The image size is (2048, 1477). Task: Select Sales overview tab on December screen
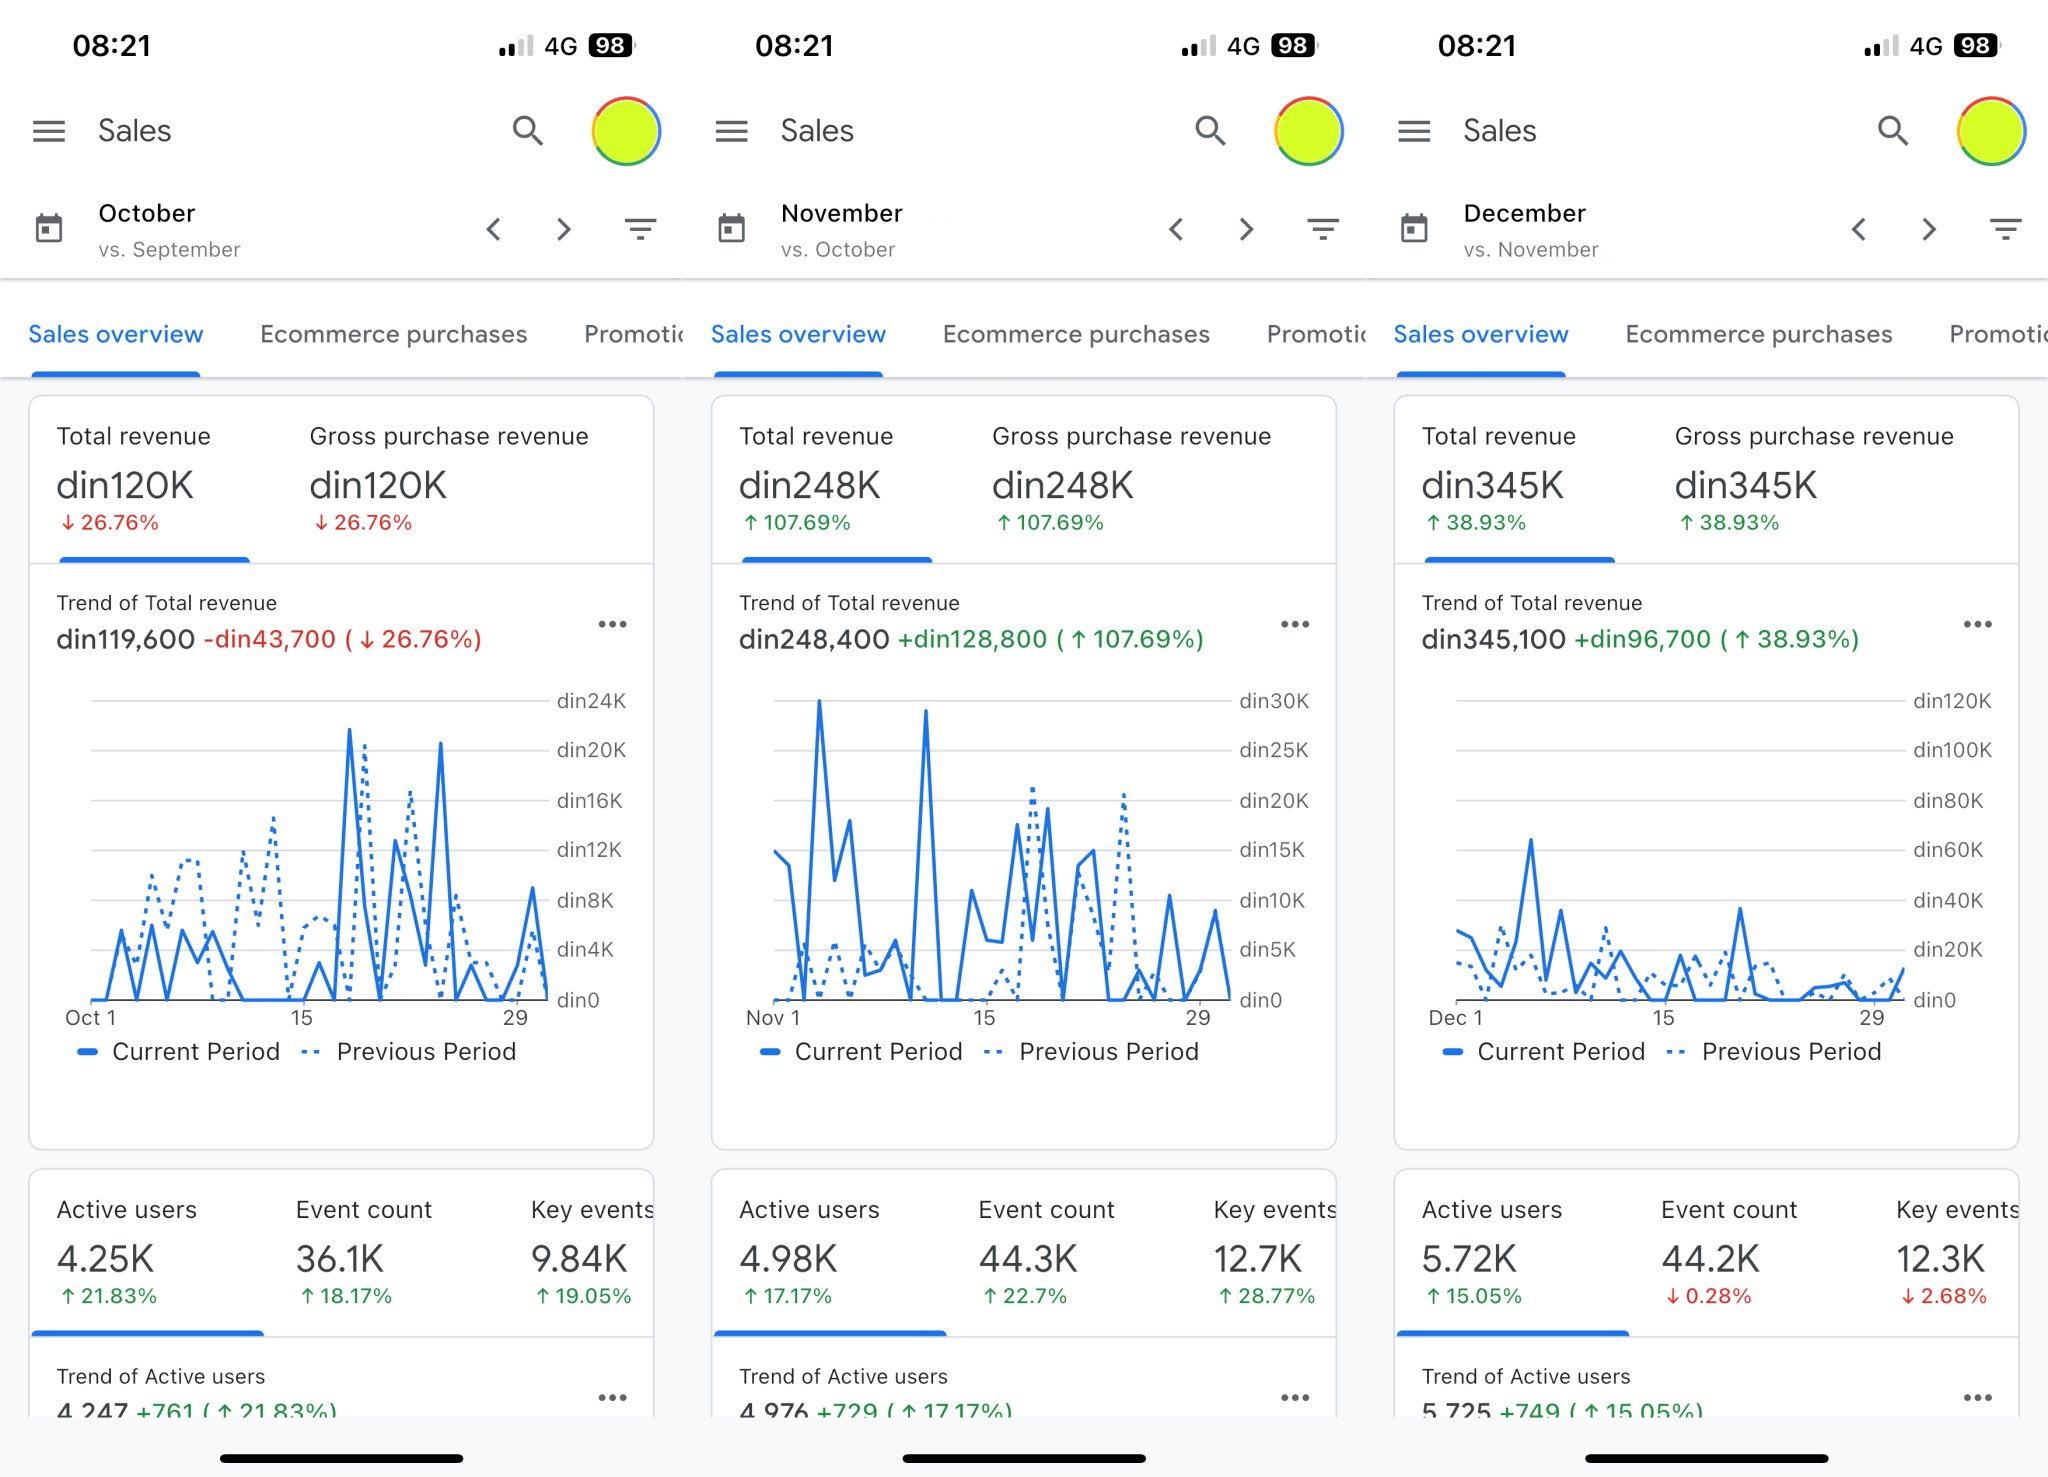click(x=1480, y=334)
